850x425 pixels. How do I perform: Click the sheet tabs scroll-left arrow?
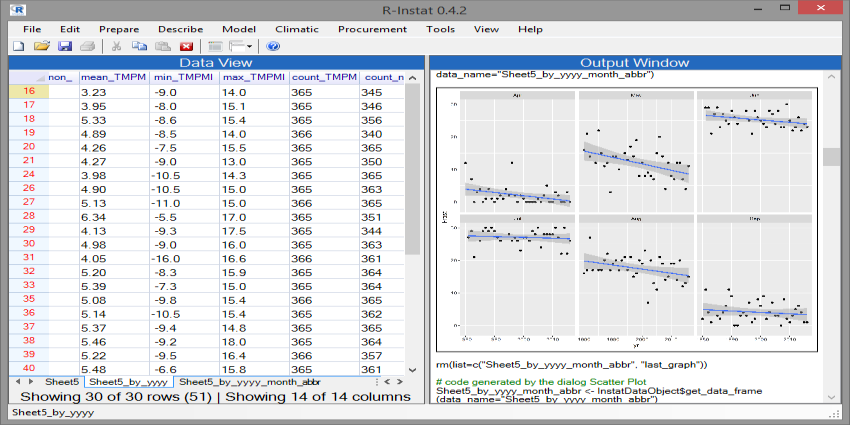coord(17,382)
